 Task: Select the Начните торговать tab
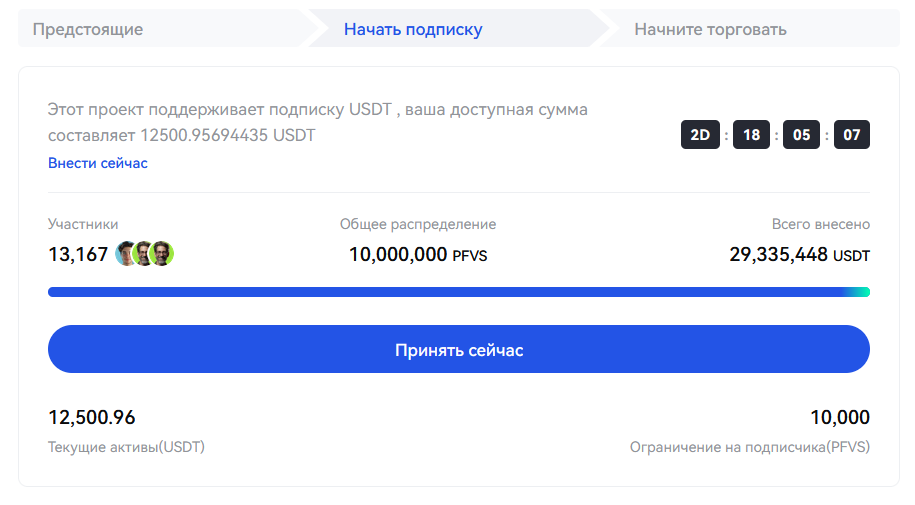710,29
